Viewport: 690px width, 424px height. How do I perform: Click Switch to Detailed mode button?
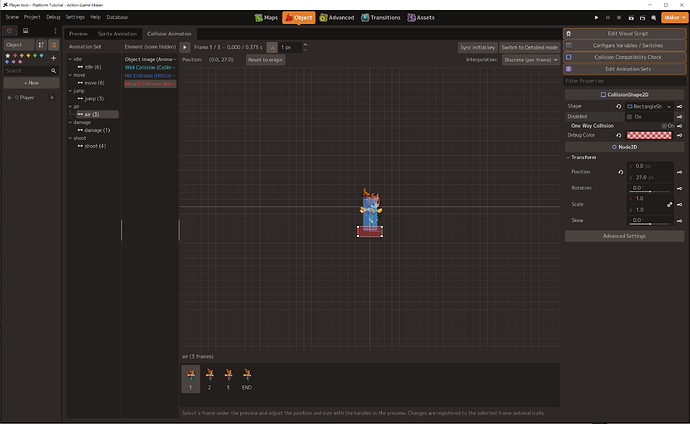point(529,48)
